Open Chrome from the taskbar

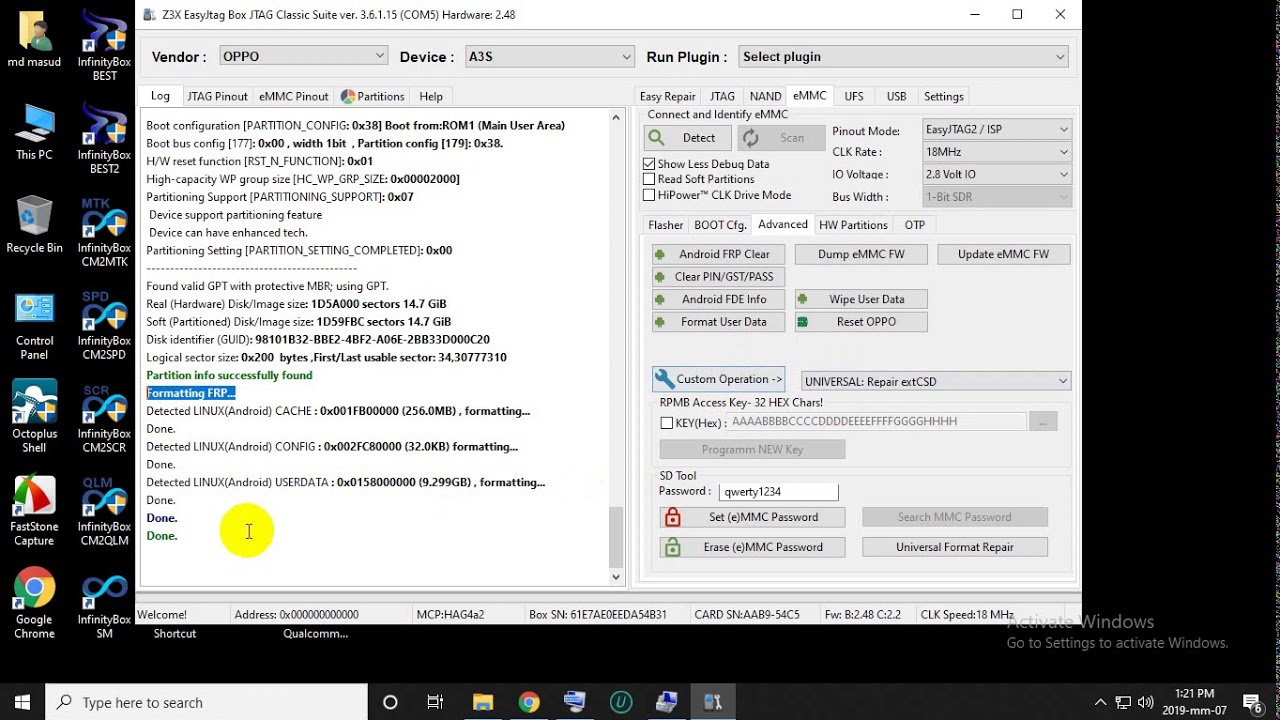point(529,702)
